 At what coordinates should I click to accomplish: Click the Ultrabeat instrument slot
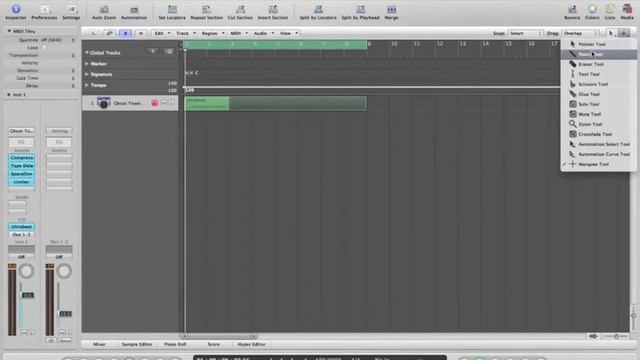pos(21,227)
